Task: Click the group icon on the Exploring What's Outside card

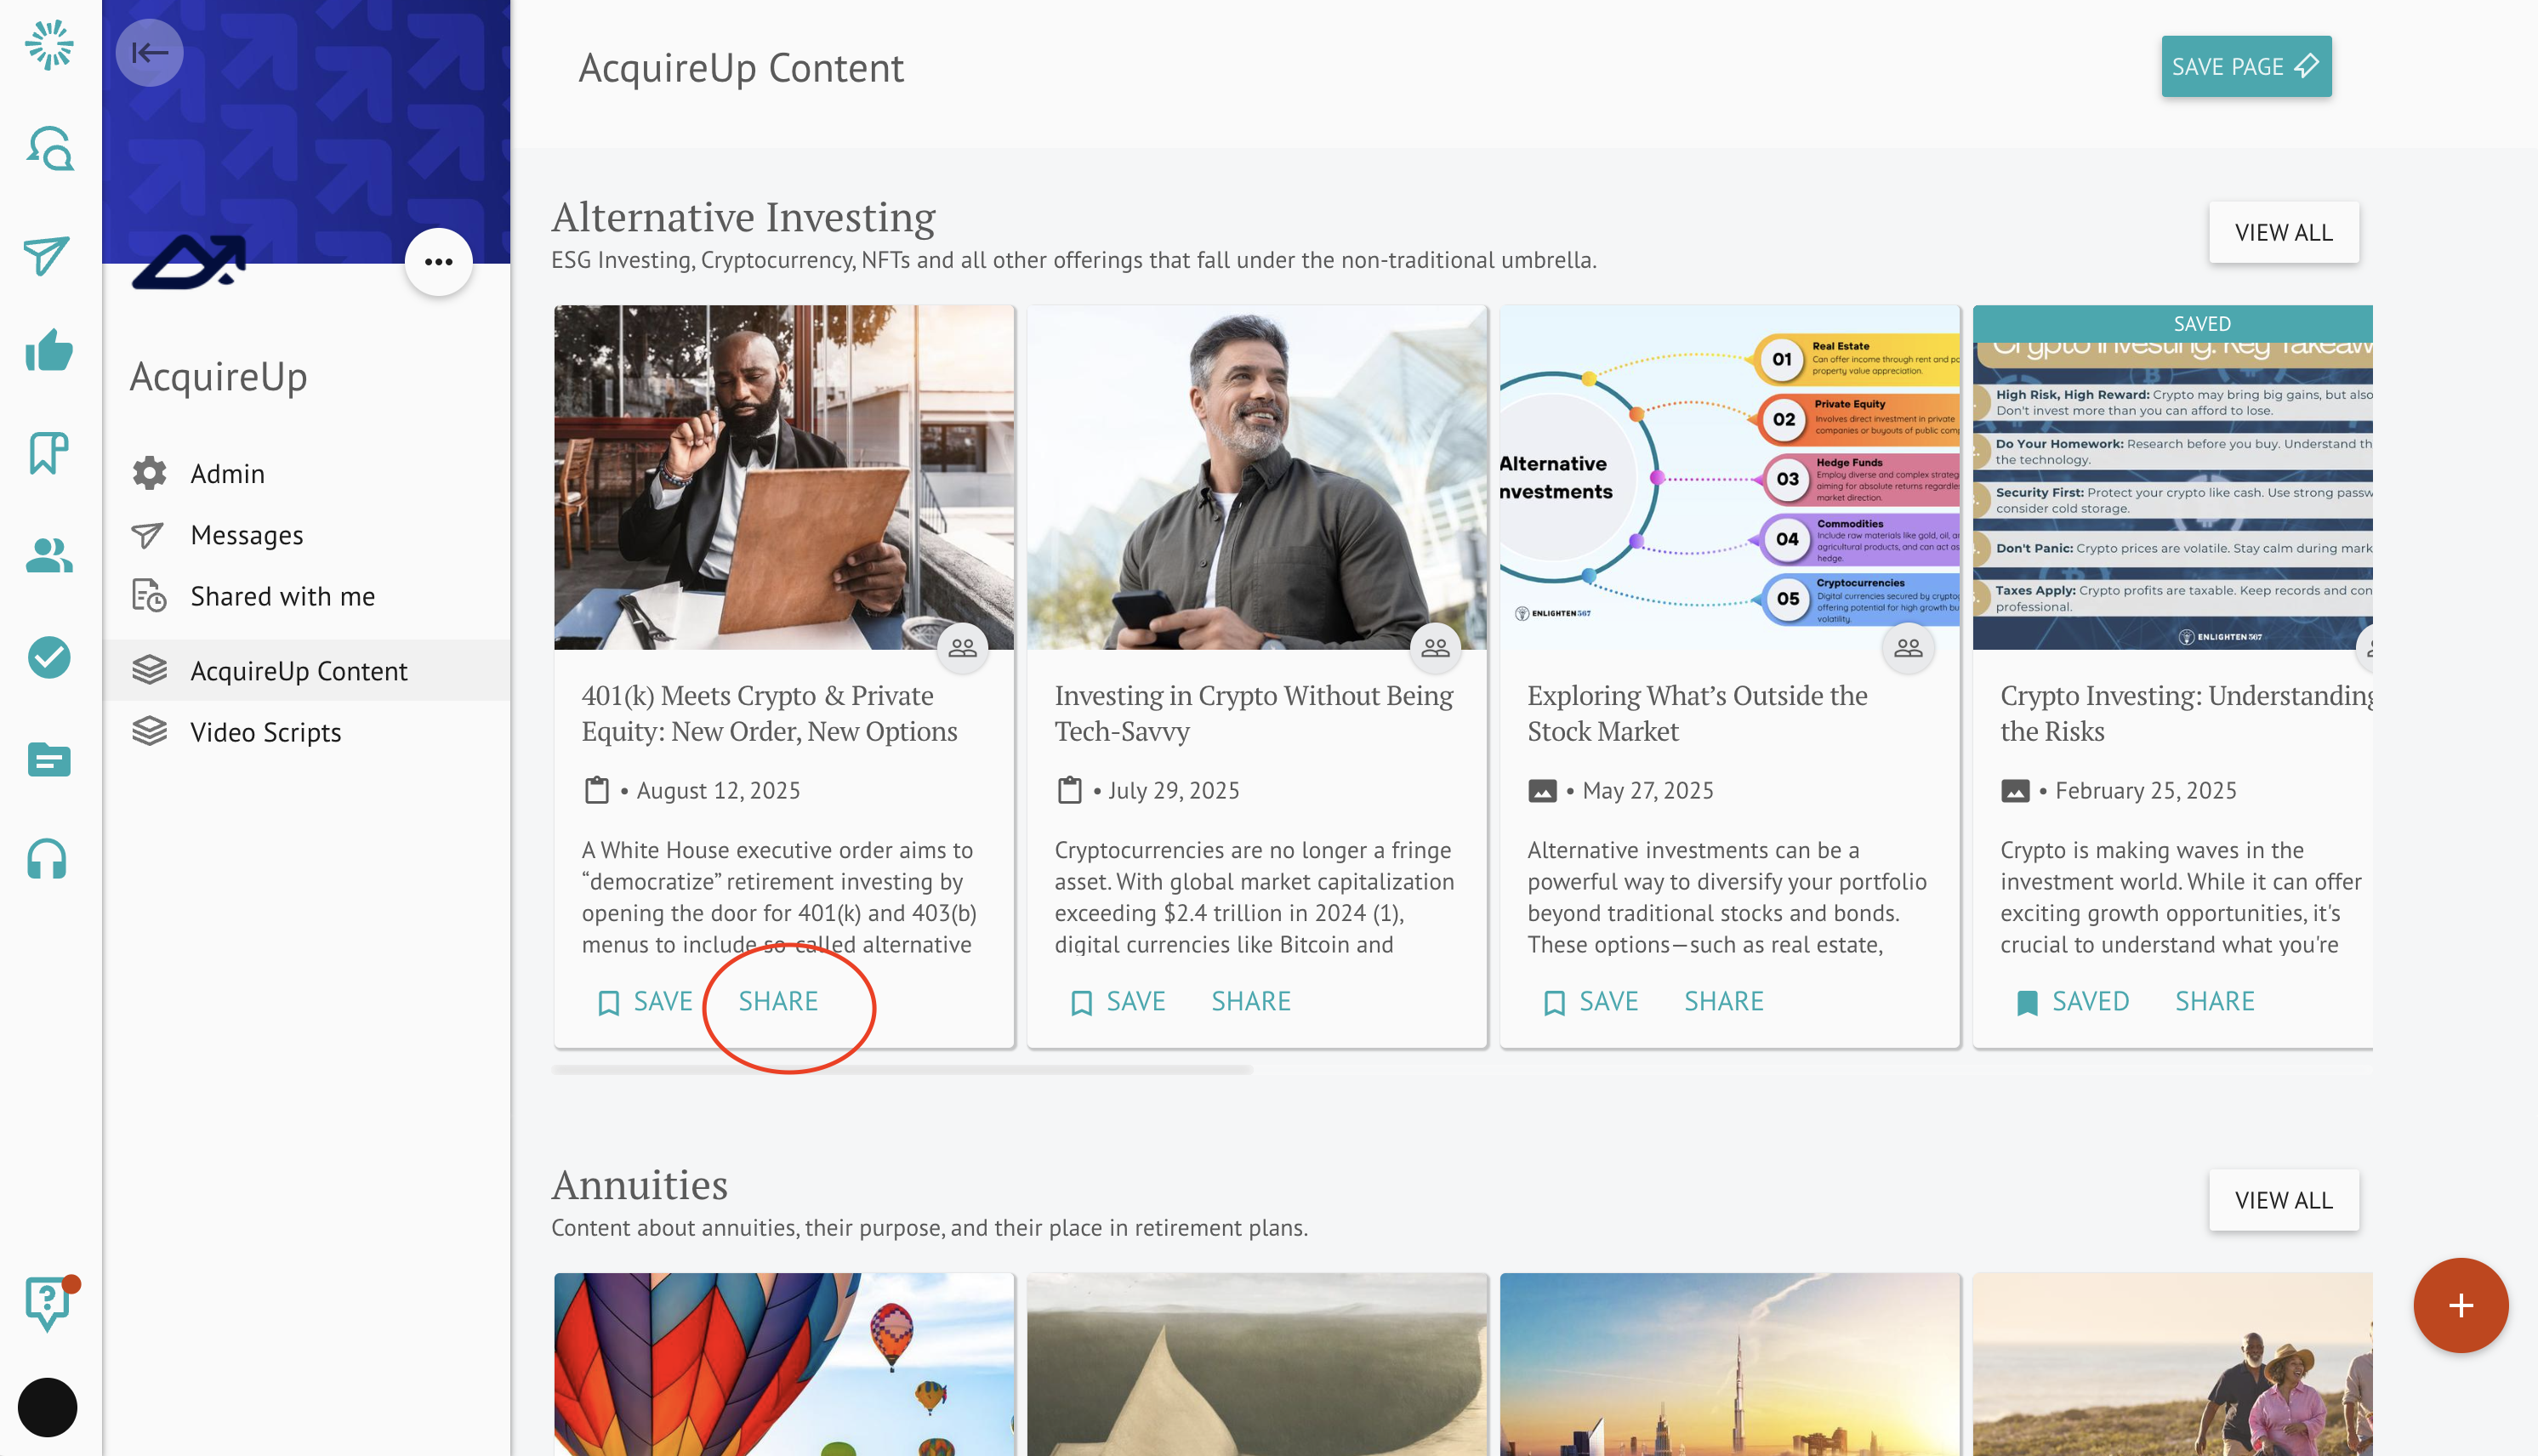Action: [1908, 648]
